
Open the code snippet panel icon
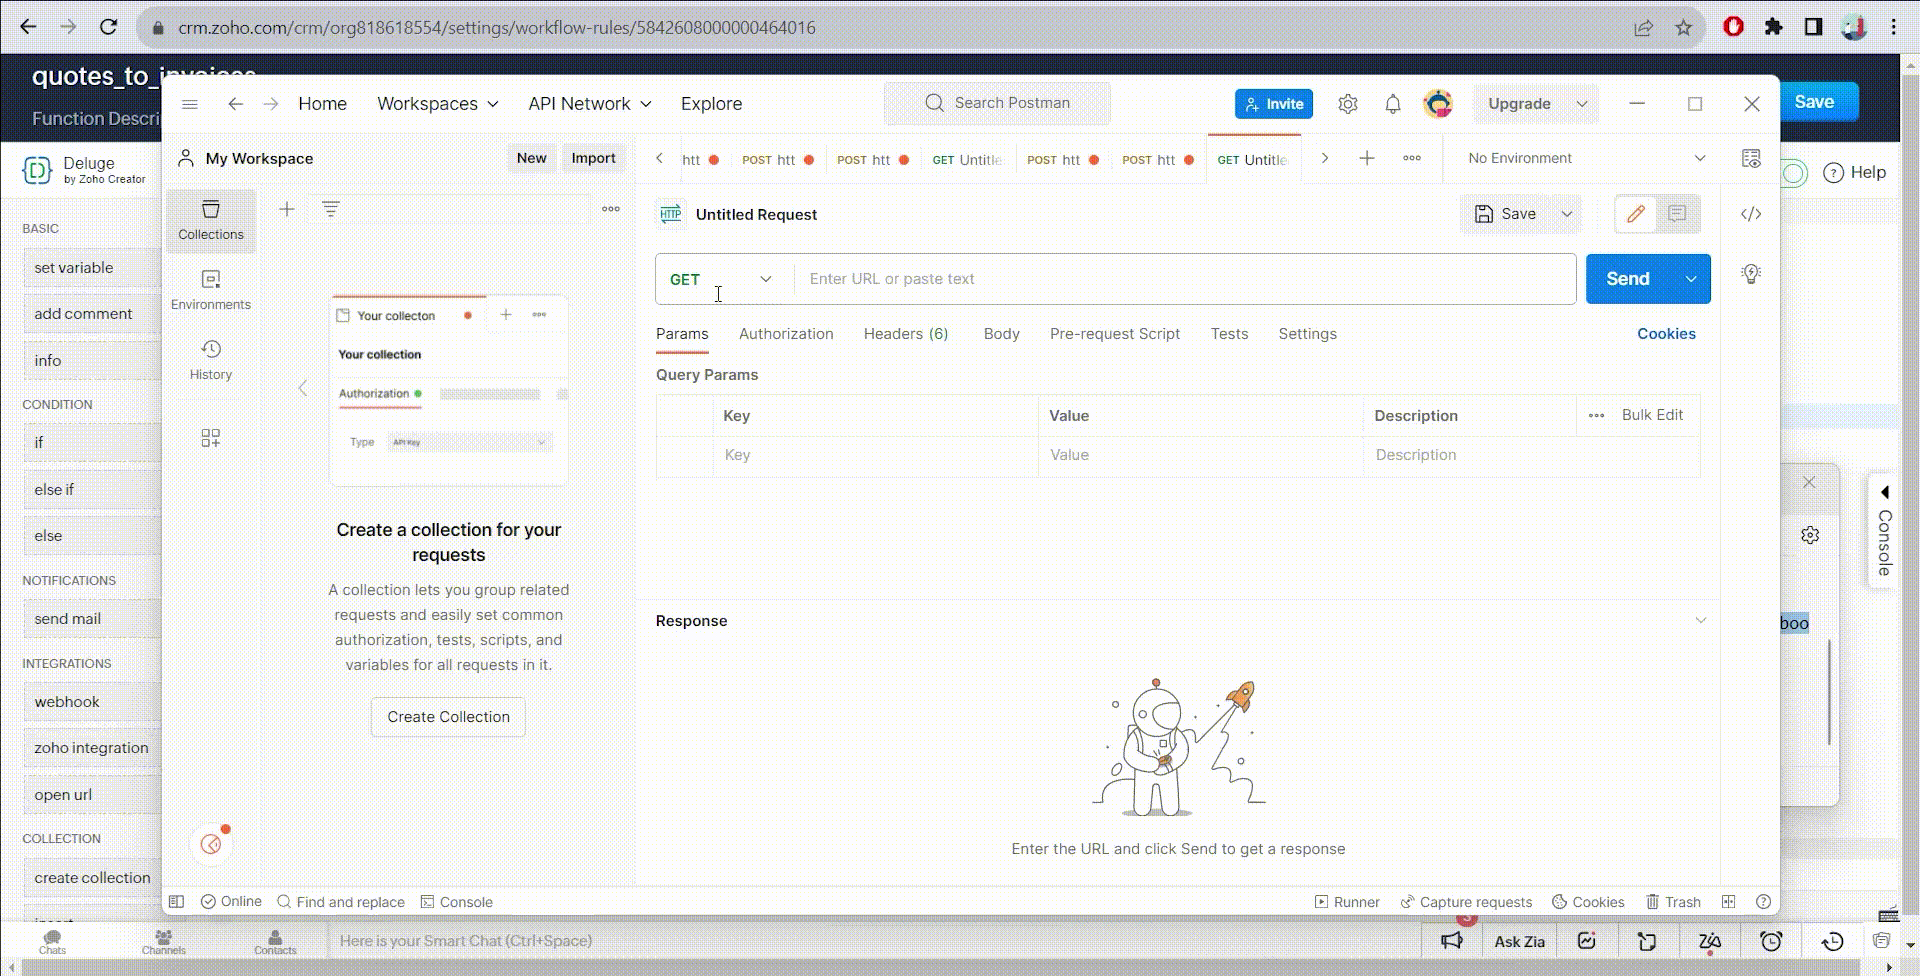click(x=1750, y=214)
